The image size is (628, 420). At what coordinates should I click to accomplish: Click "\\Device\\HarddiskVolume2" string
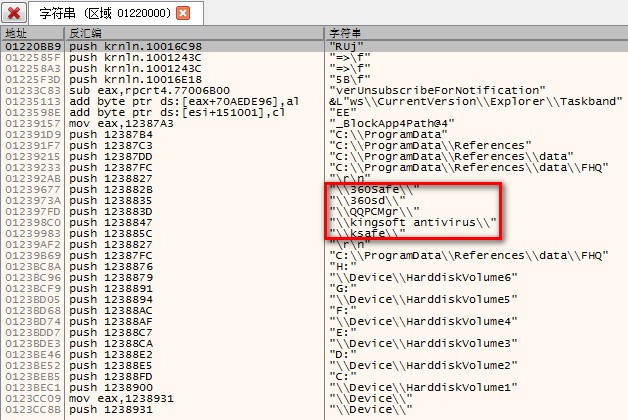(x=423, y=366)
